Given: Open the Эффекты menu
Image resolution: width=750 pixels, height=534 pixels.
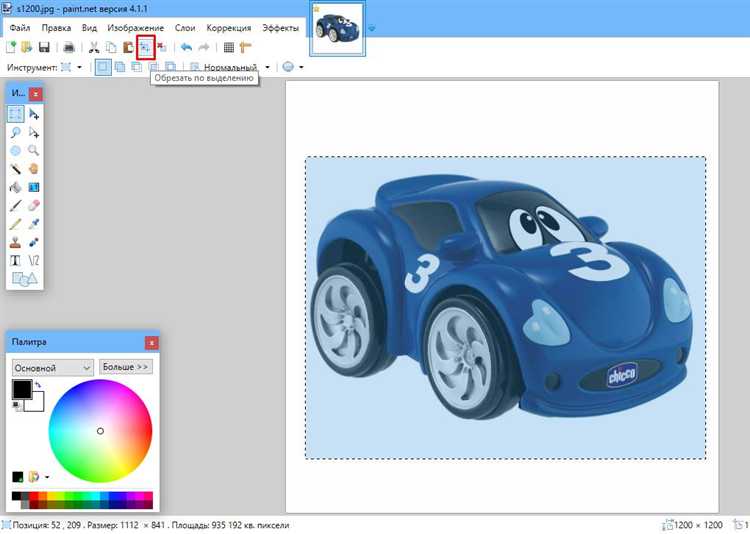Looking at the screenshot, I should (280, 28).
